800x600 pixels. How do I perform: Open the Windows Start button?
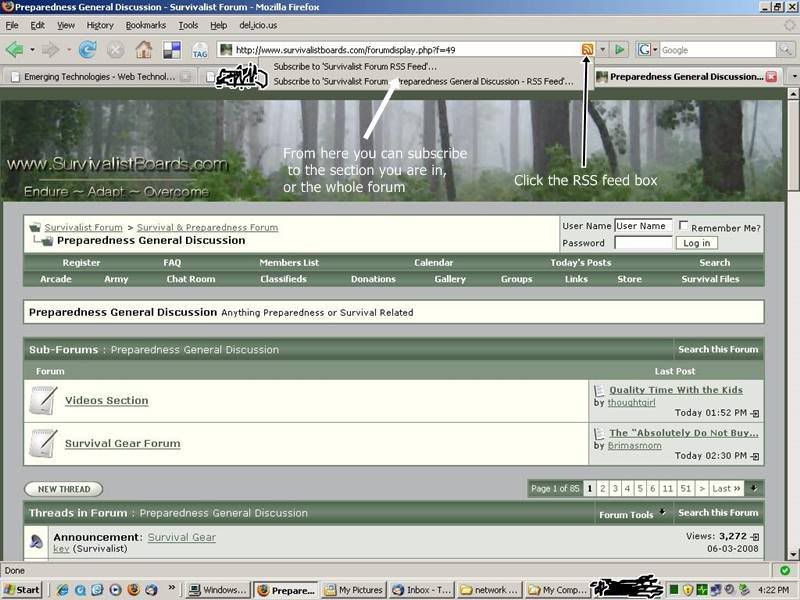[x=21, y=590]
